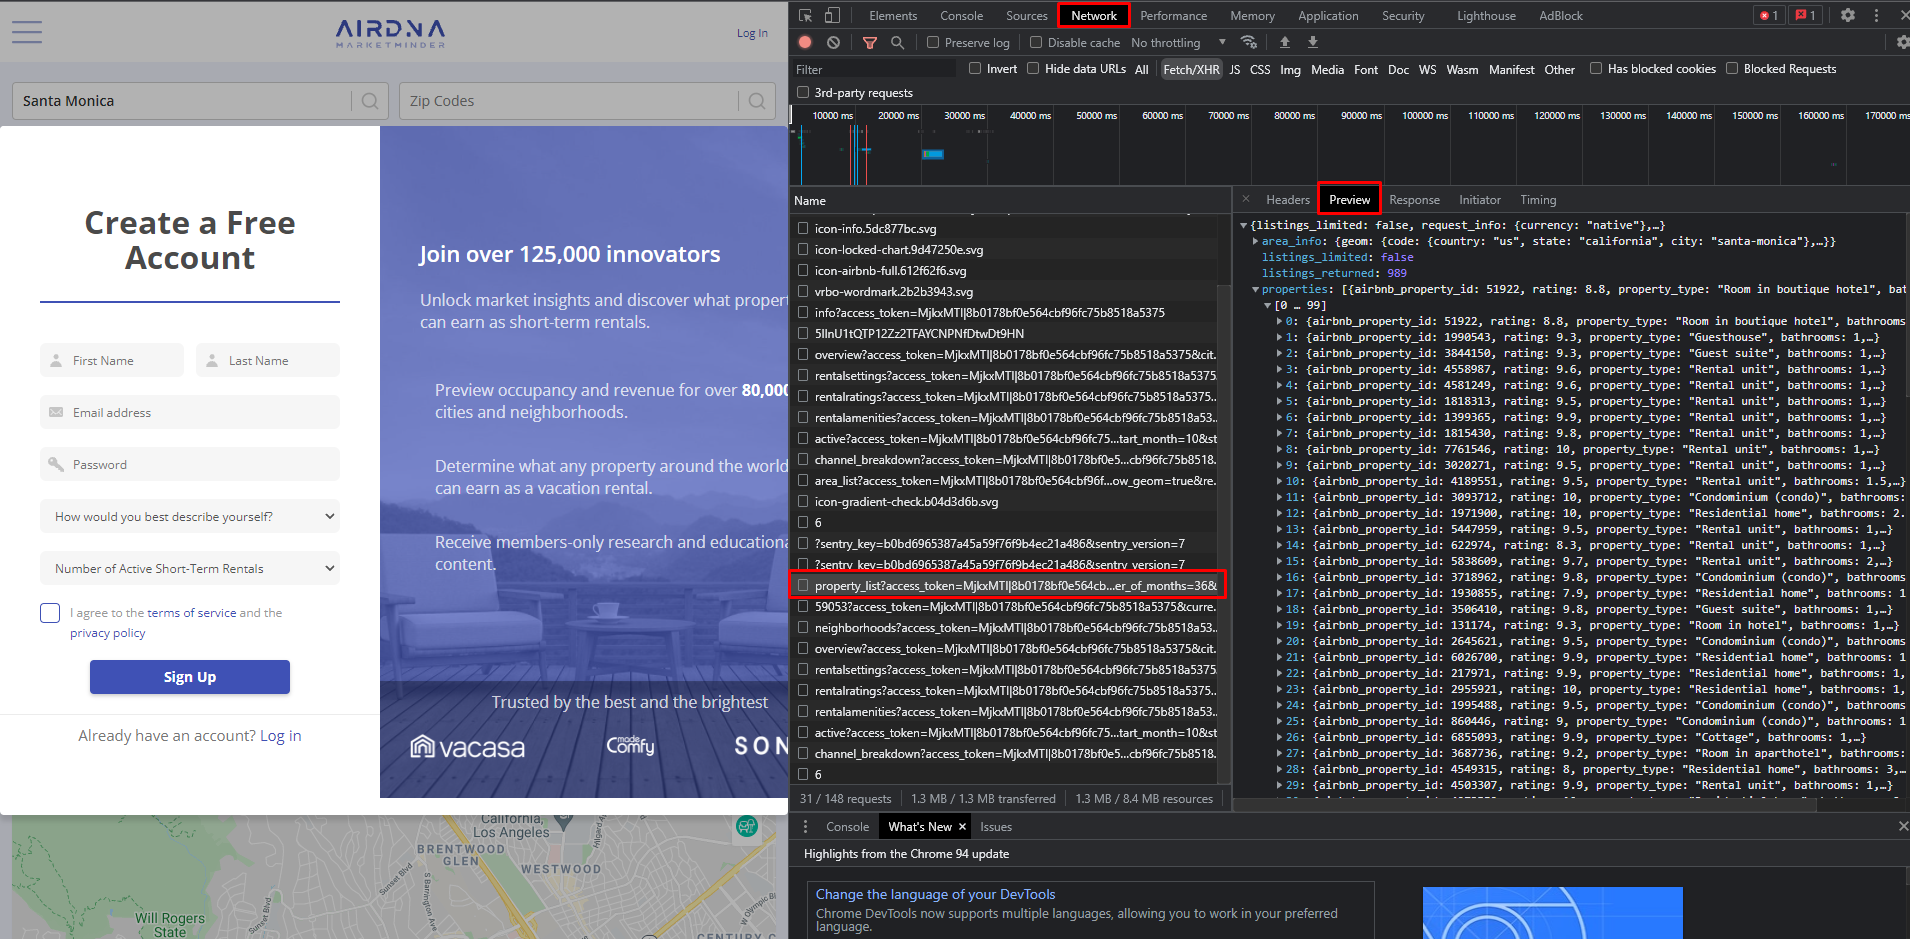The width and height of the screenshot is (1910, 939).
Task: Click the record network log button
Action: pos(805,43)
